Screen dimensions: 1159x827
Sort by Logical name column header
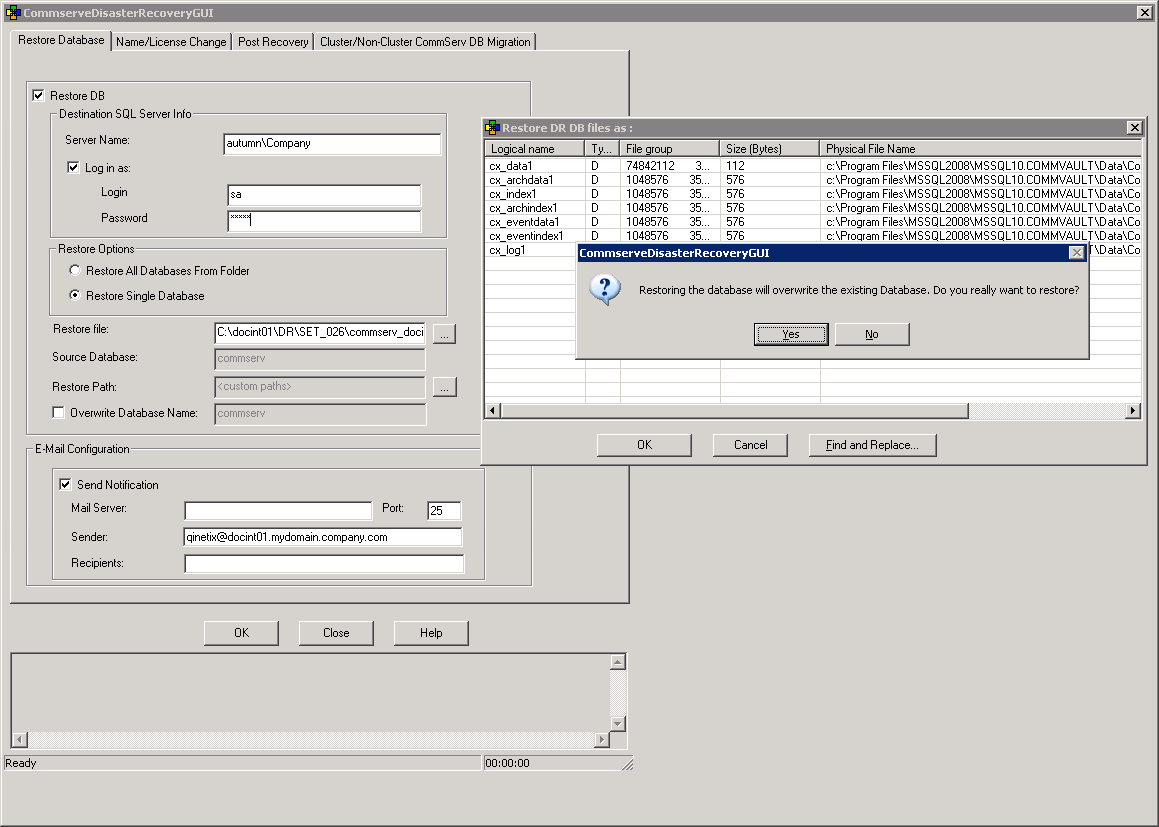tap(534, 149)
